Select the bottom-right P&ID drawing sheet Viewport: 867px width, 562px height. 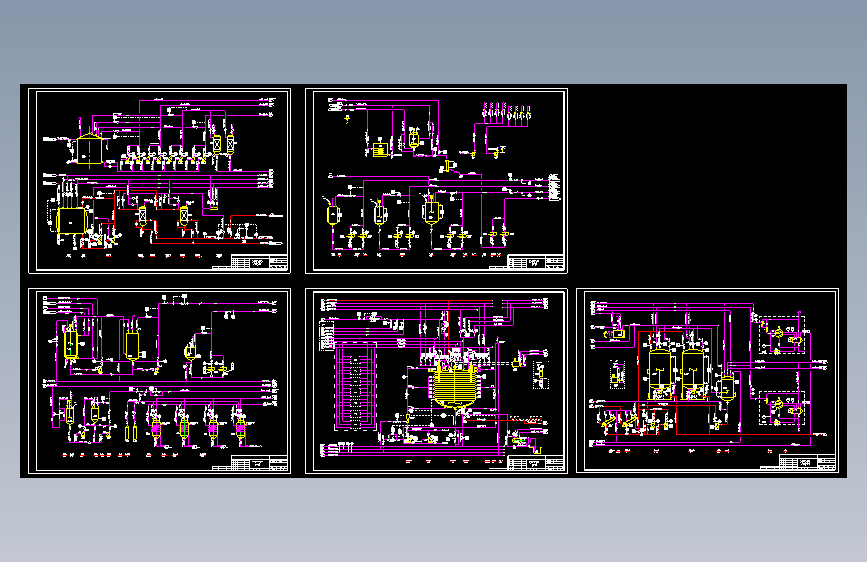click(x=707, y=381)
